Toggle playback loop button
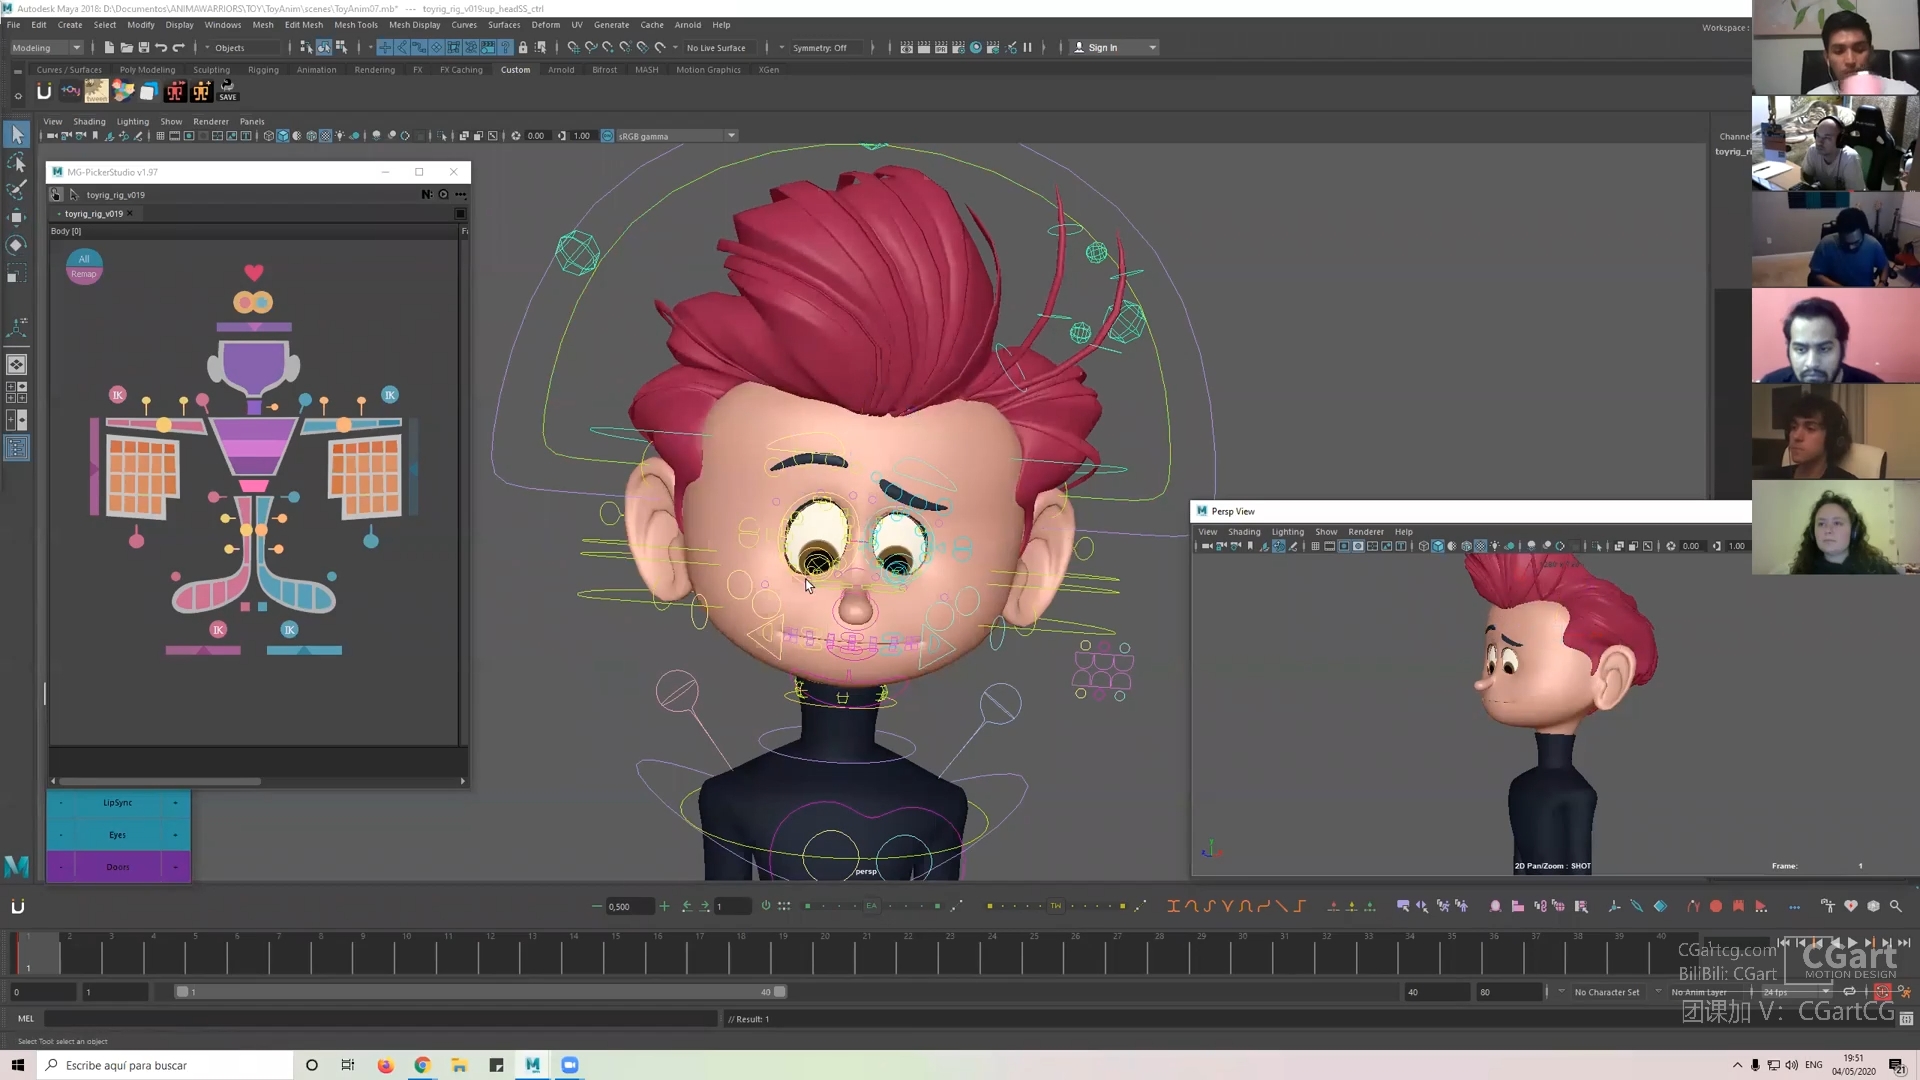The height and width of the screenshot is (1080, 1920). [x=1849, y=992]
